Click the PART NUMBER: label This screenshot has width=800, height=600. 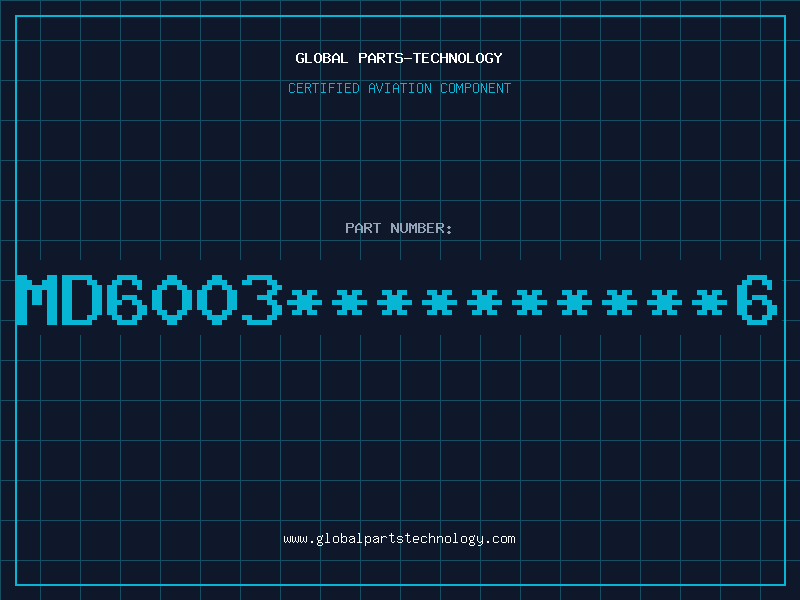pyautogui.click(x=399, y=228)
